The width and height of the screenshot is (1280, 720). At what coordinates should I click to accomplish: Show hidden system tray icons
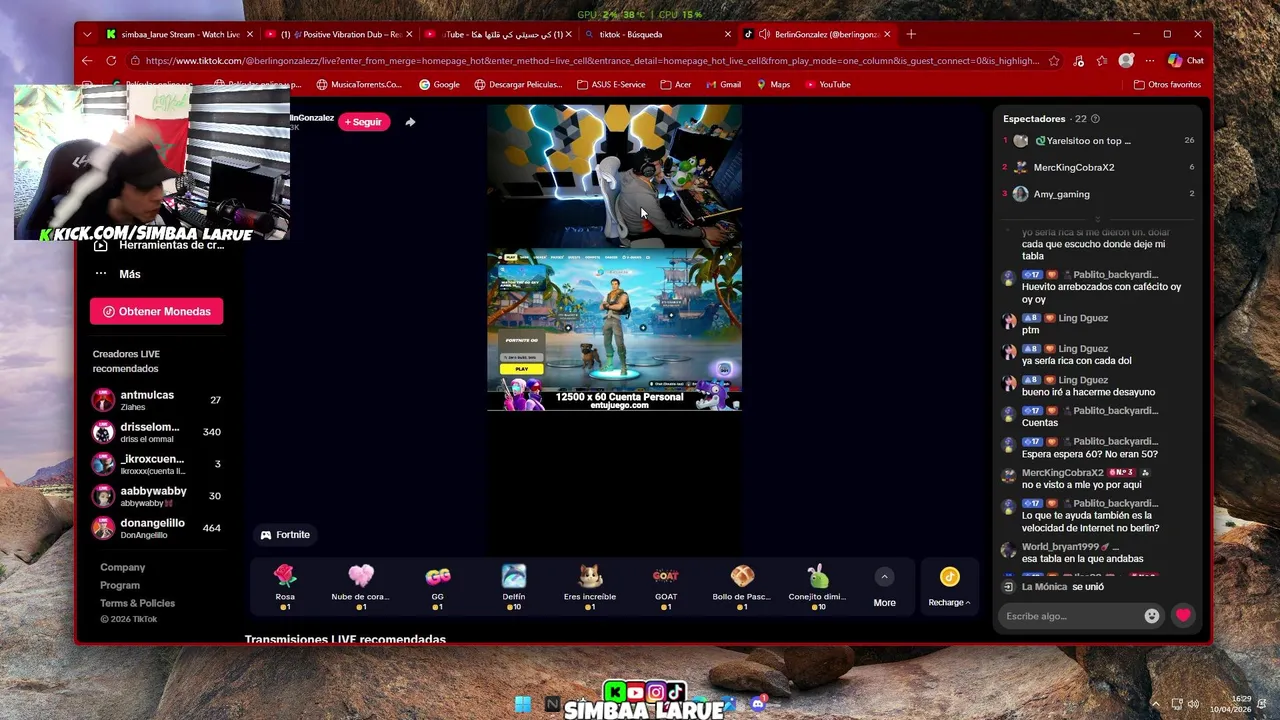click(x=1155, y=704)
